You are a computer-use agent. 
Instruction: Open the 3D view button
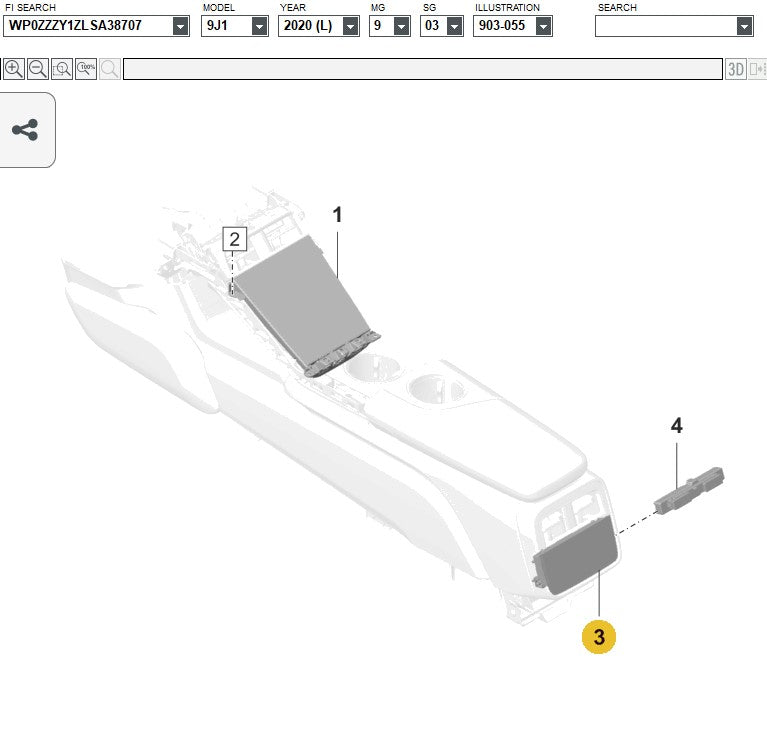(x=736, y=69)
